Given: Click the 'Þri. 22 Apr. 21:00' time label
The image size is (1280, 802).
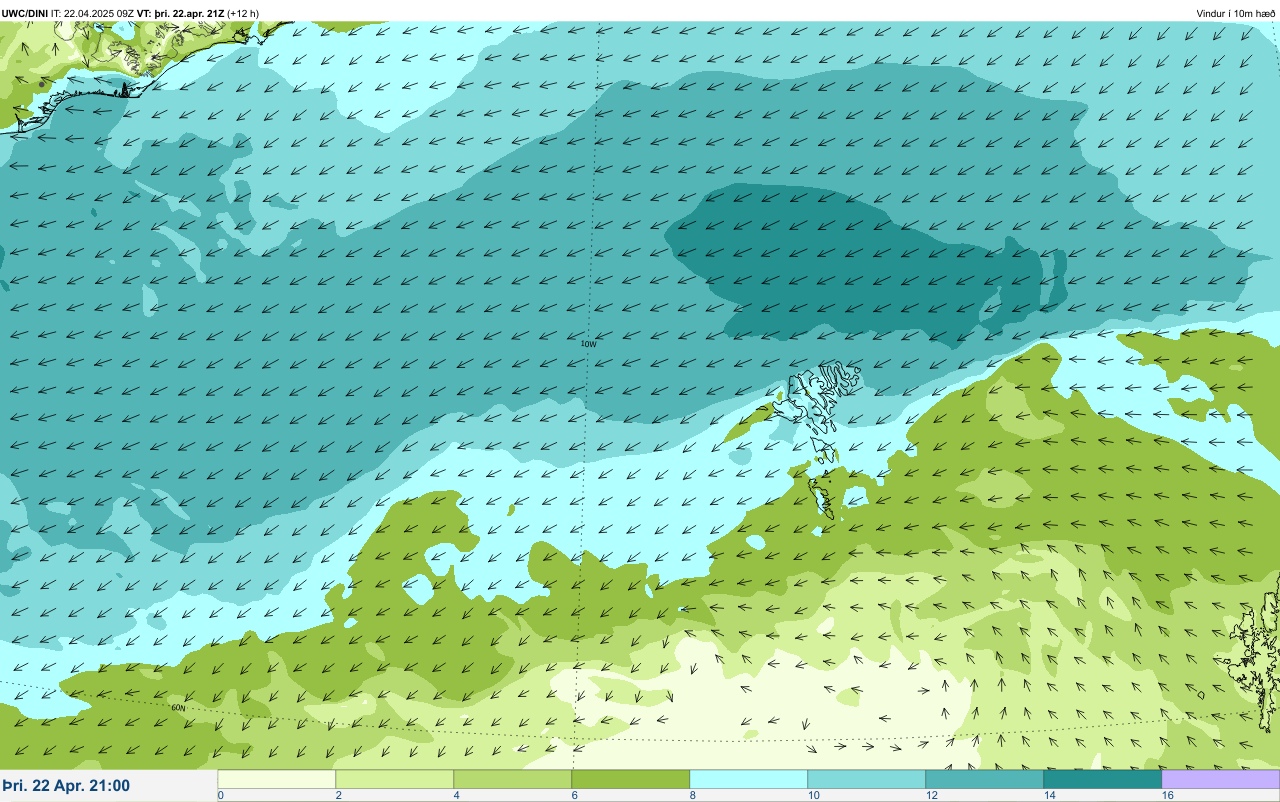Looking at the screenshot, I should 66,786.
